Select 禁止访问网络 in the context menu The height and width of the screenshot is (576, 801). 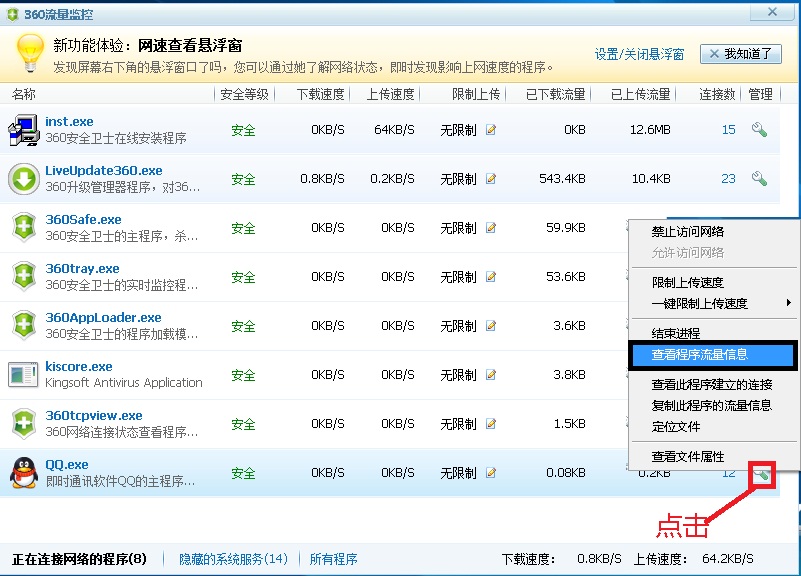point(688,232)
